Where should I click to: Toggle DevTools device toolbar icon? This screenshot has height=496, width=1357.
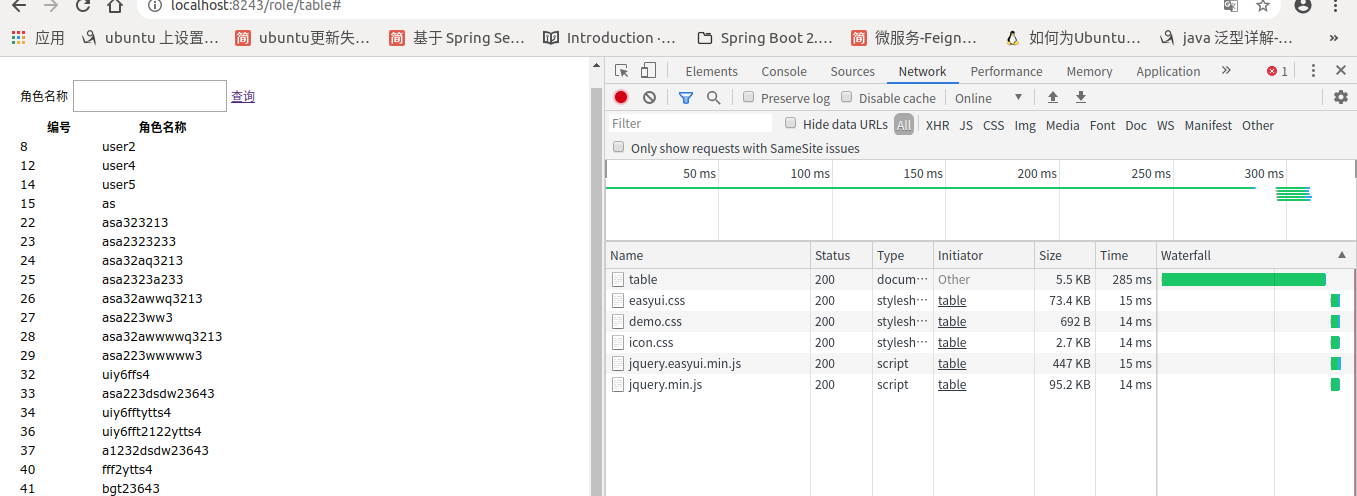[648, 71]
